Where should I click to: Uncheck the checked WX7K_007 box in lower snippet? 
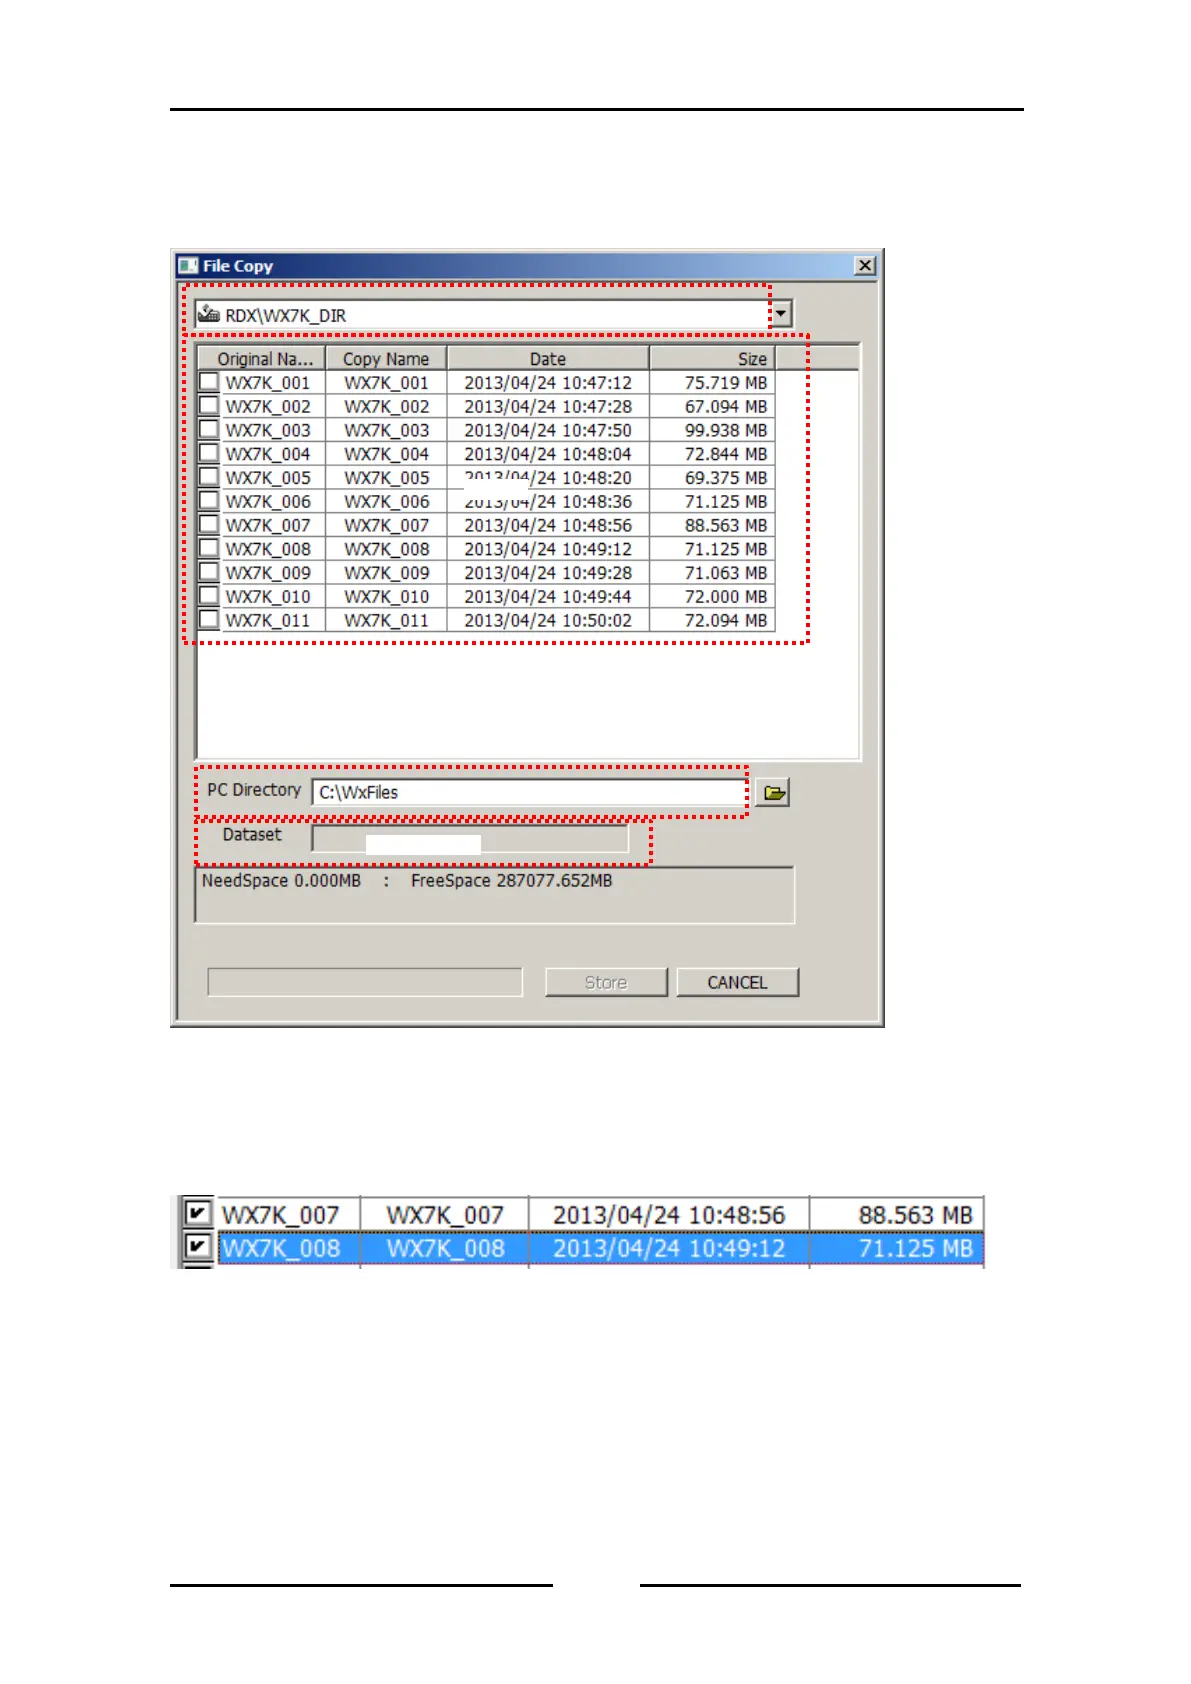pyautogui.click(x=199, y=1213)
